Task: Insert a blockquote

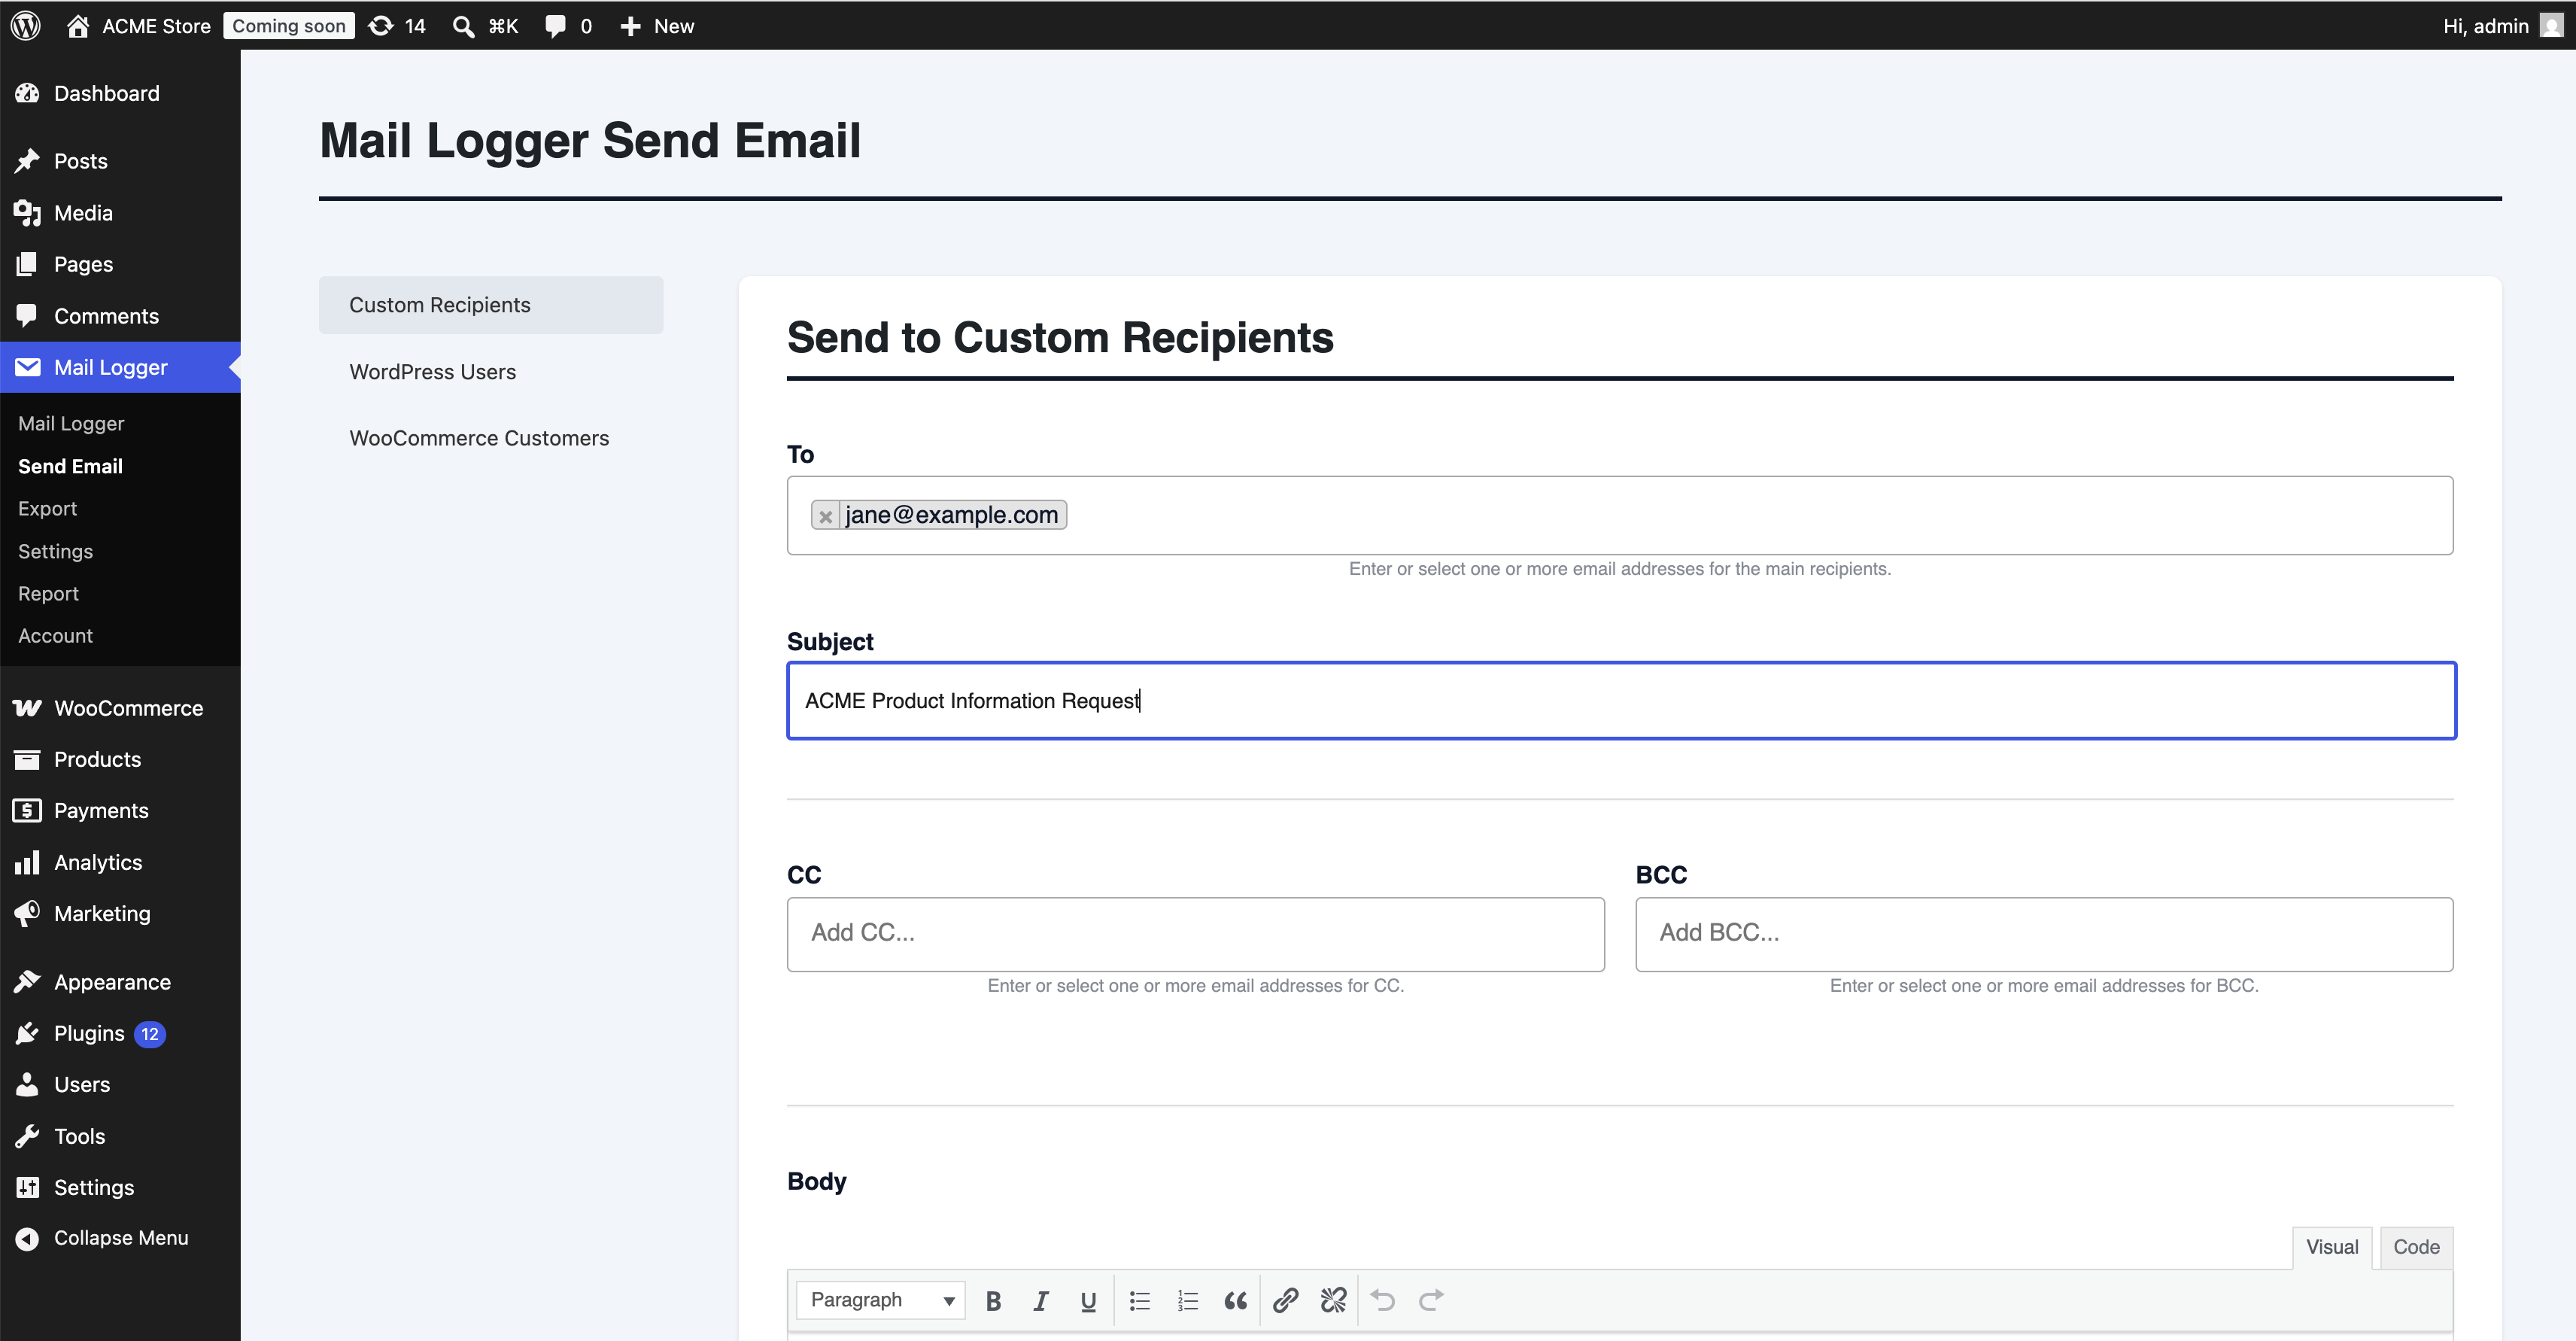Action: coord(1235,1300)
